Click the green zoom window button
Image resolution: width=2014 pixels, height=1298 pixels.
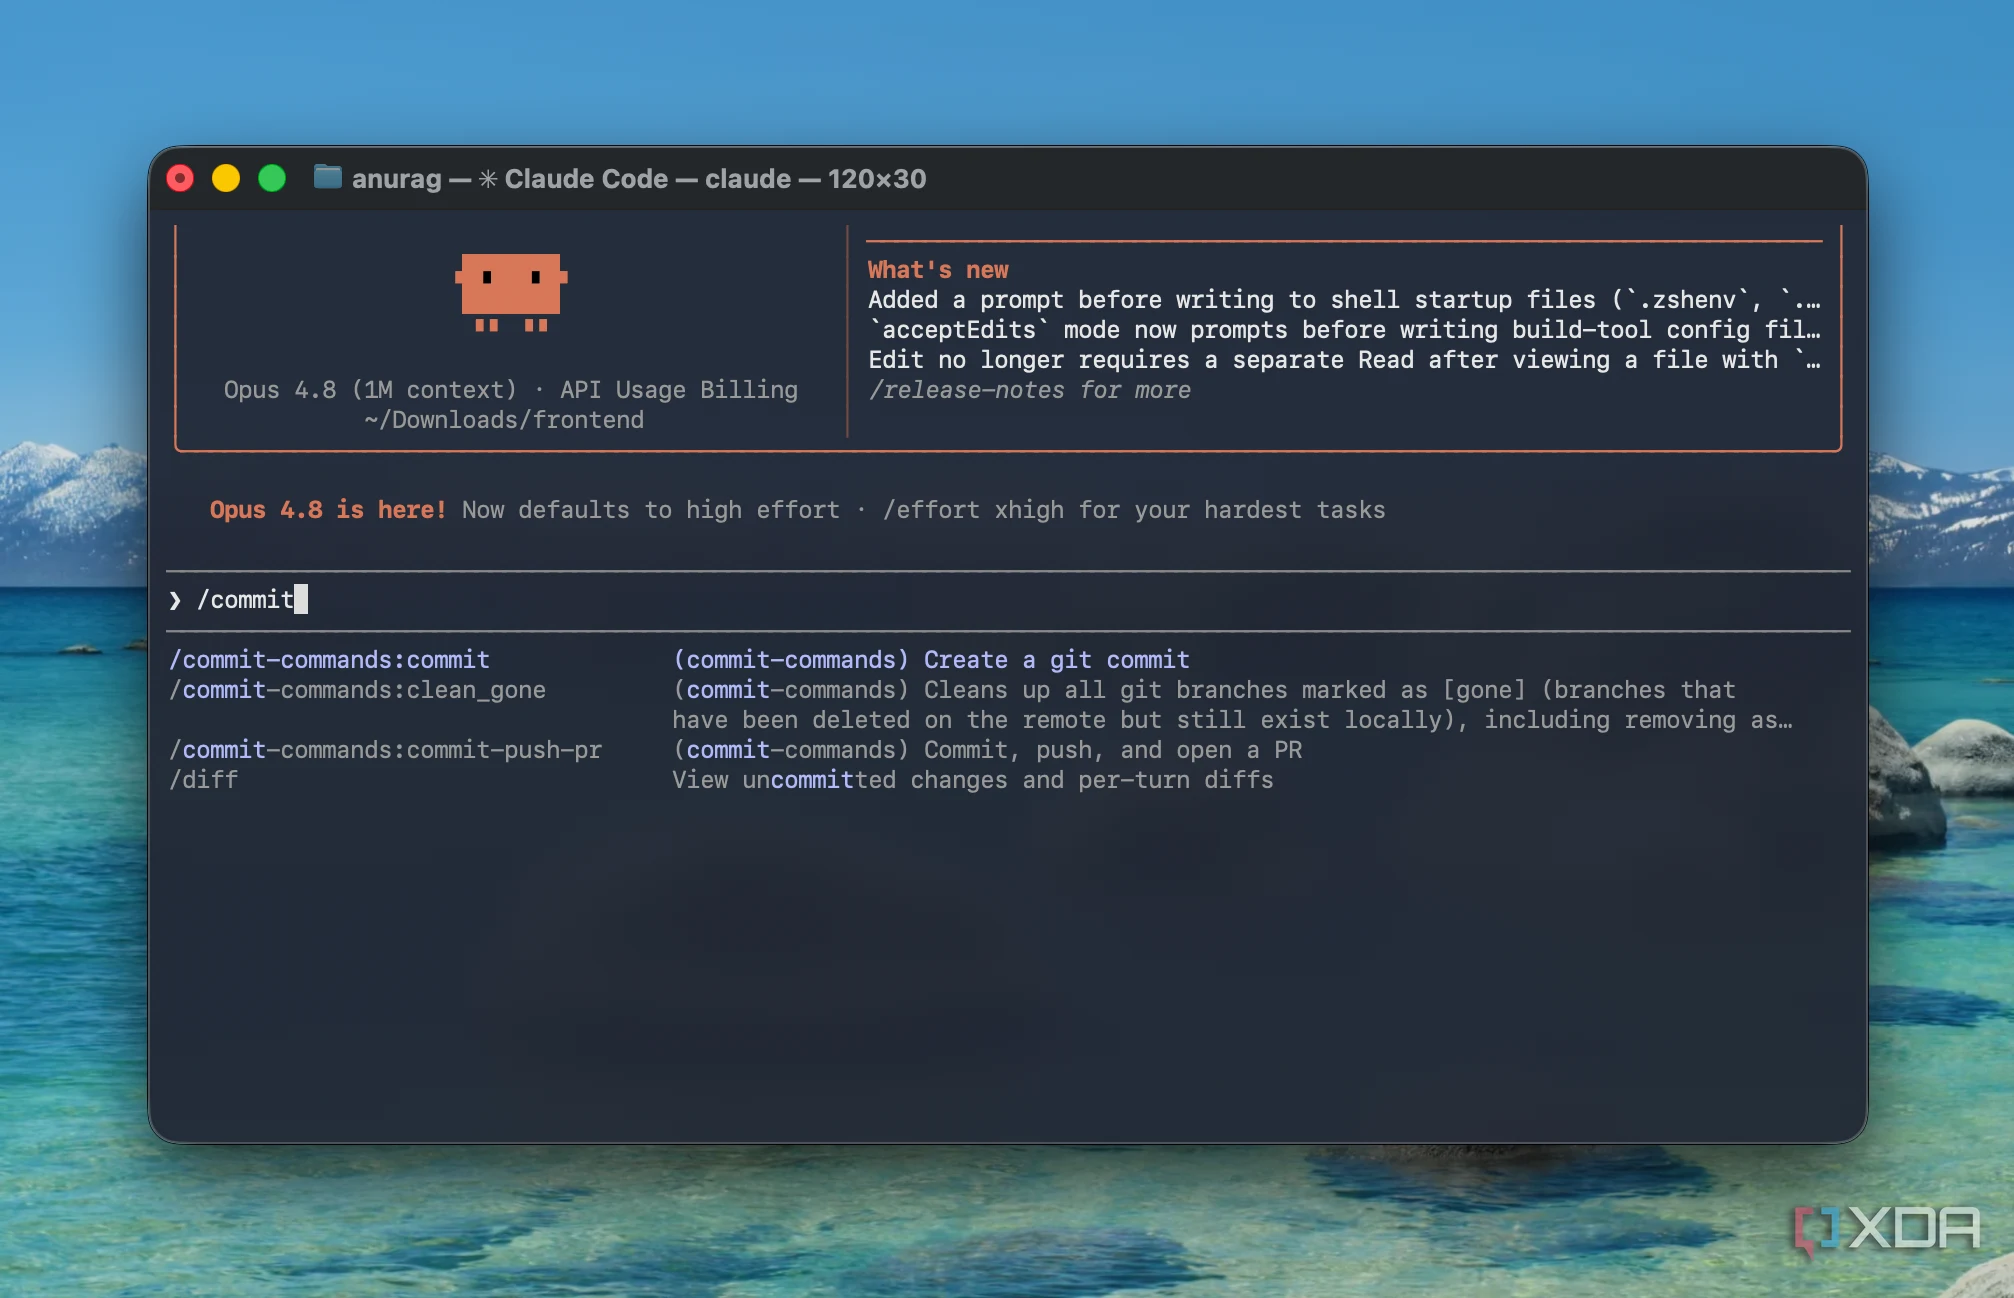[272, 179]
